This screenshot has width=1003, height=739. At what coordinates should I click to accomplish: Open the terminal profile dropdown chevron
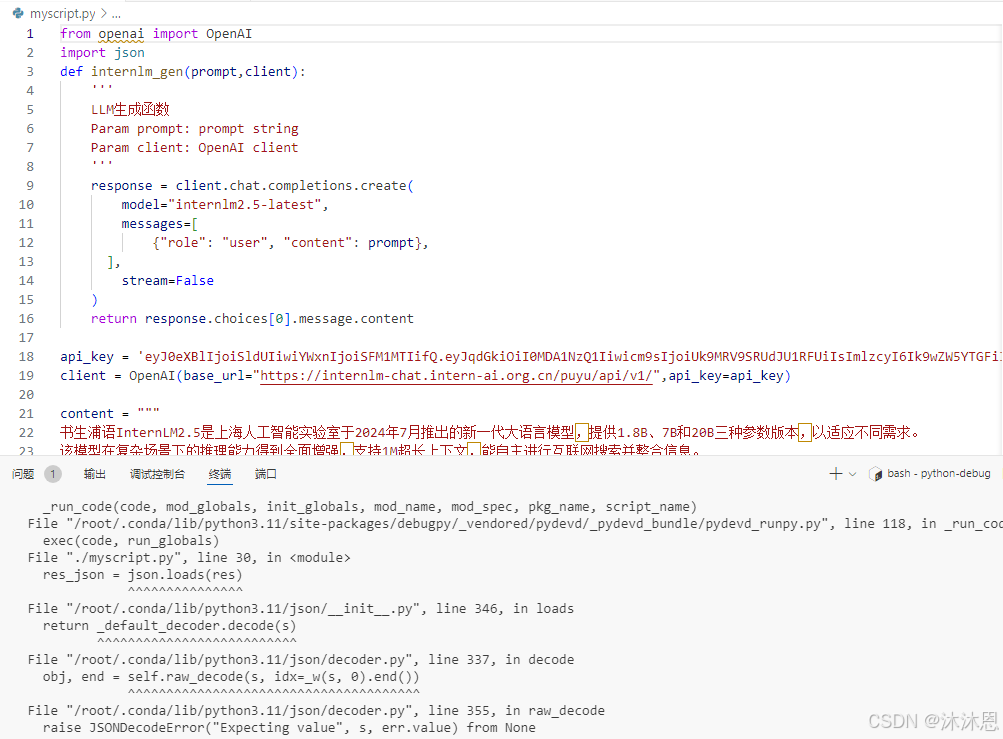point(851,473)
